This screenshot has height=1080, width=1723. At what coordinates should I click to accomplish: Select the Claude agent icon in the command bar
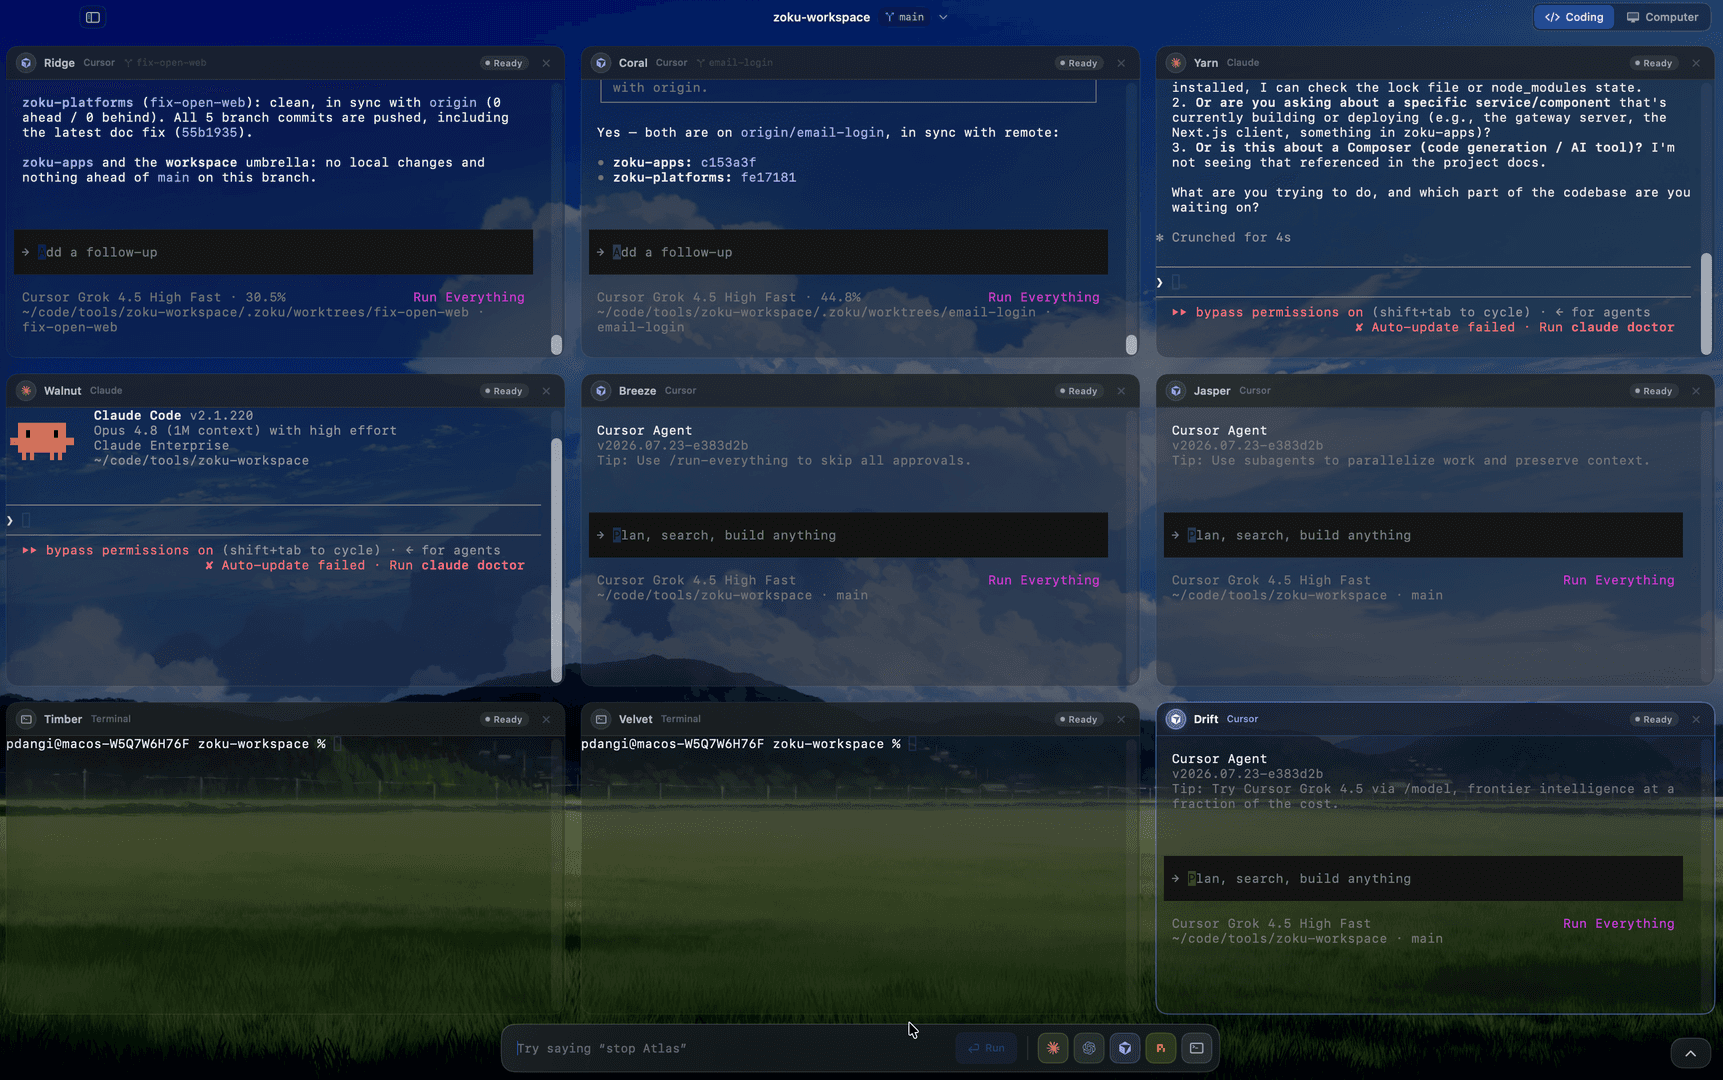click(x=1053, y=1048)
